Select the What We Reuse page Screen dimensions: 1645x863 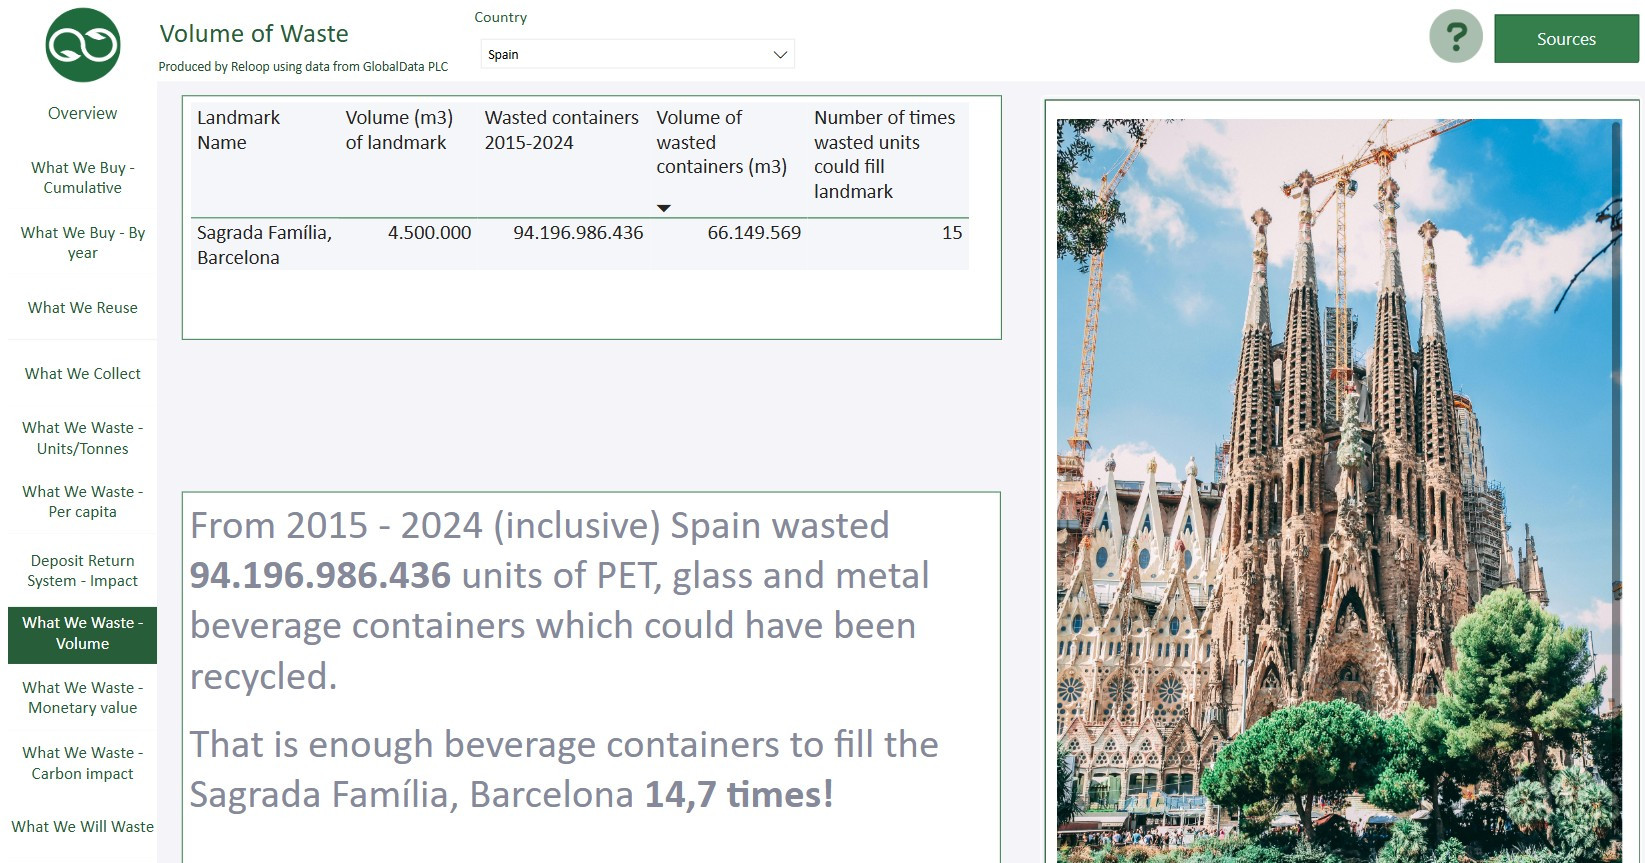tap(82, 308)
